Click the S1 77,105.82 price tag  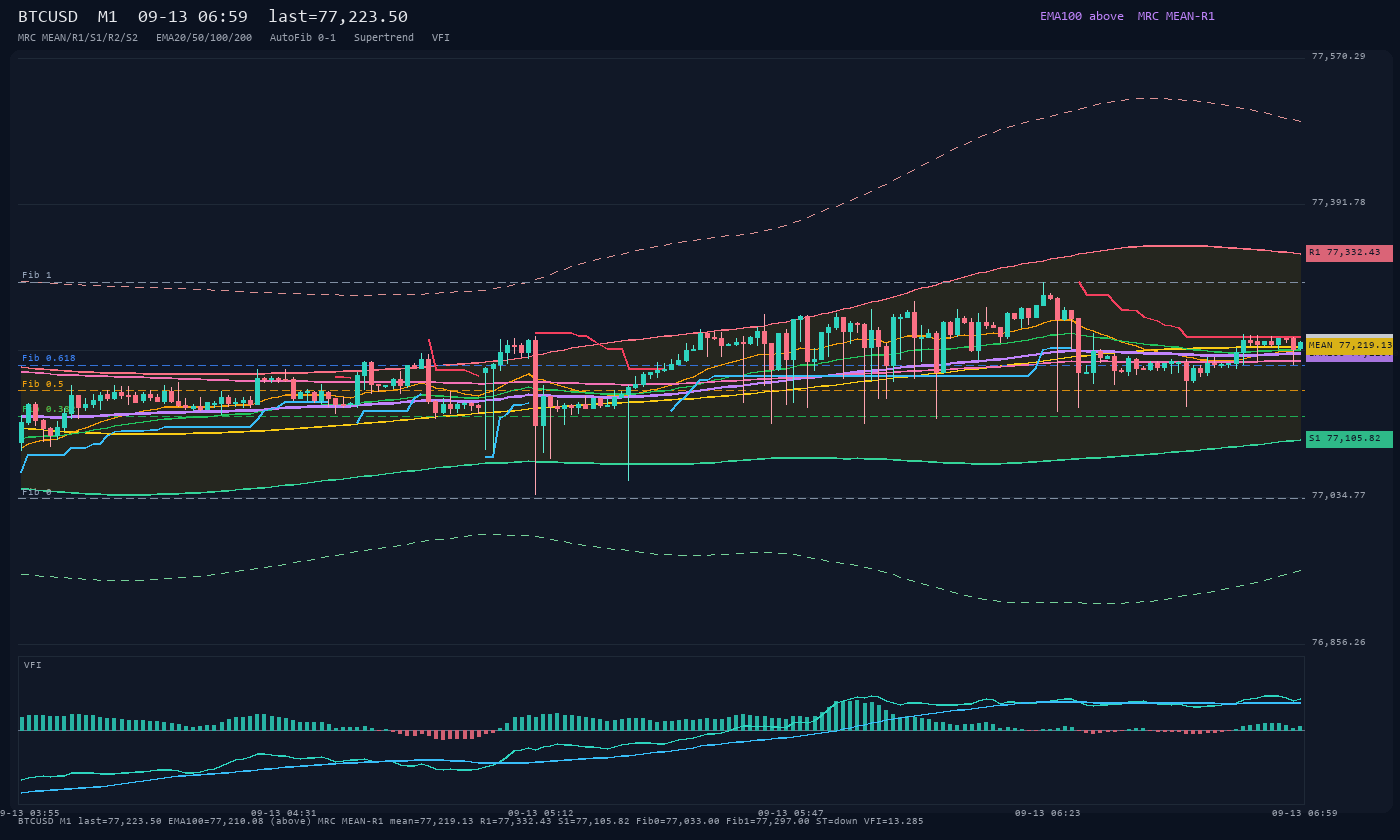pos(1349,439)
